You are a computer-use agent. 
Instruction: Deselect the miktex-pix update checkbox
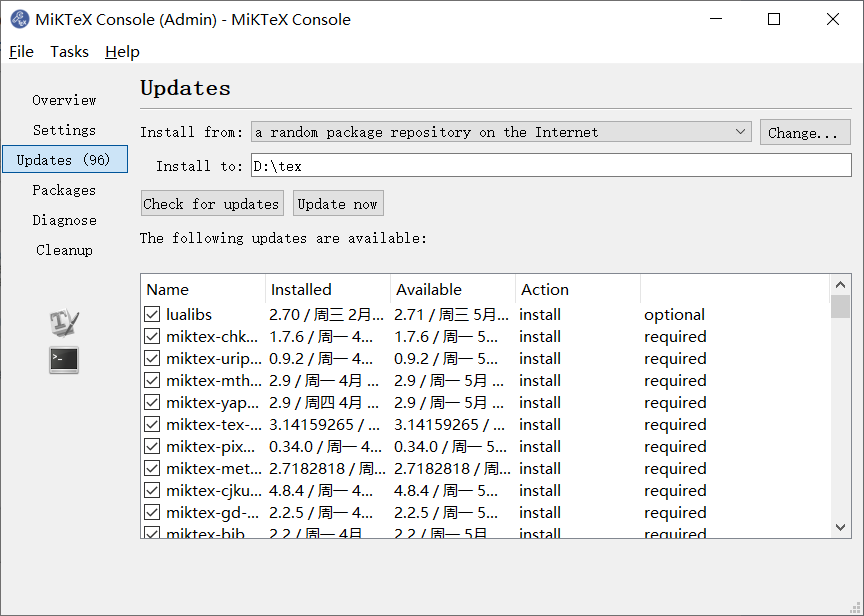click(152, 446)
